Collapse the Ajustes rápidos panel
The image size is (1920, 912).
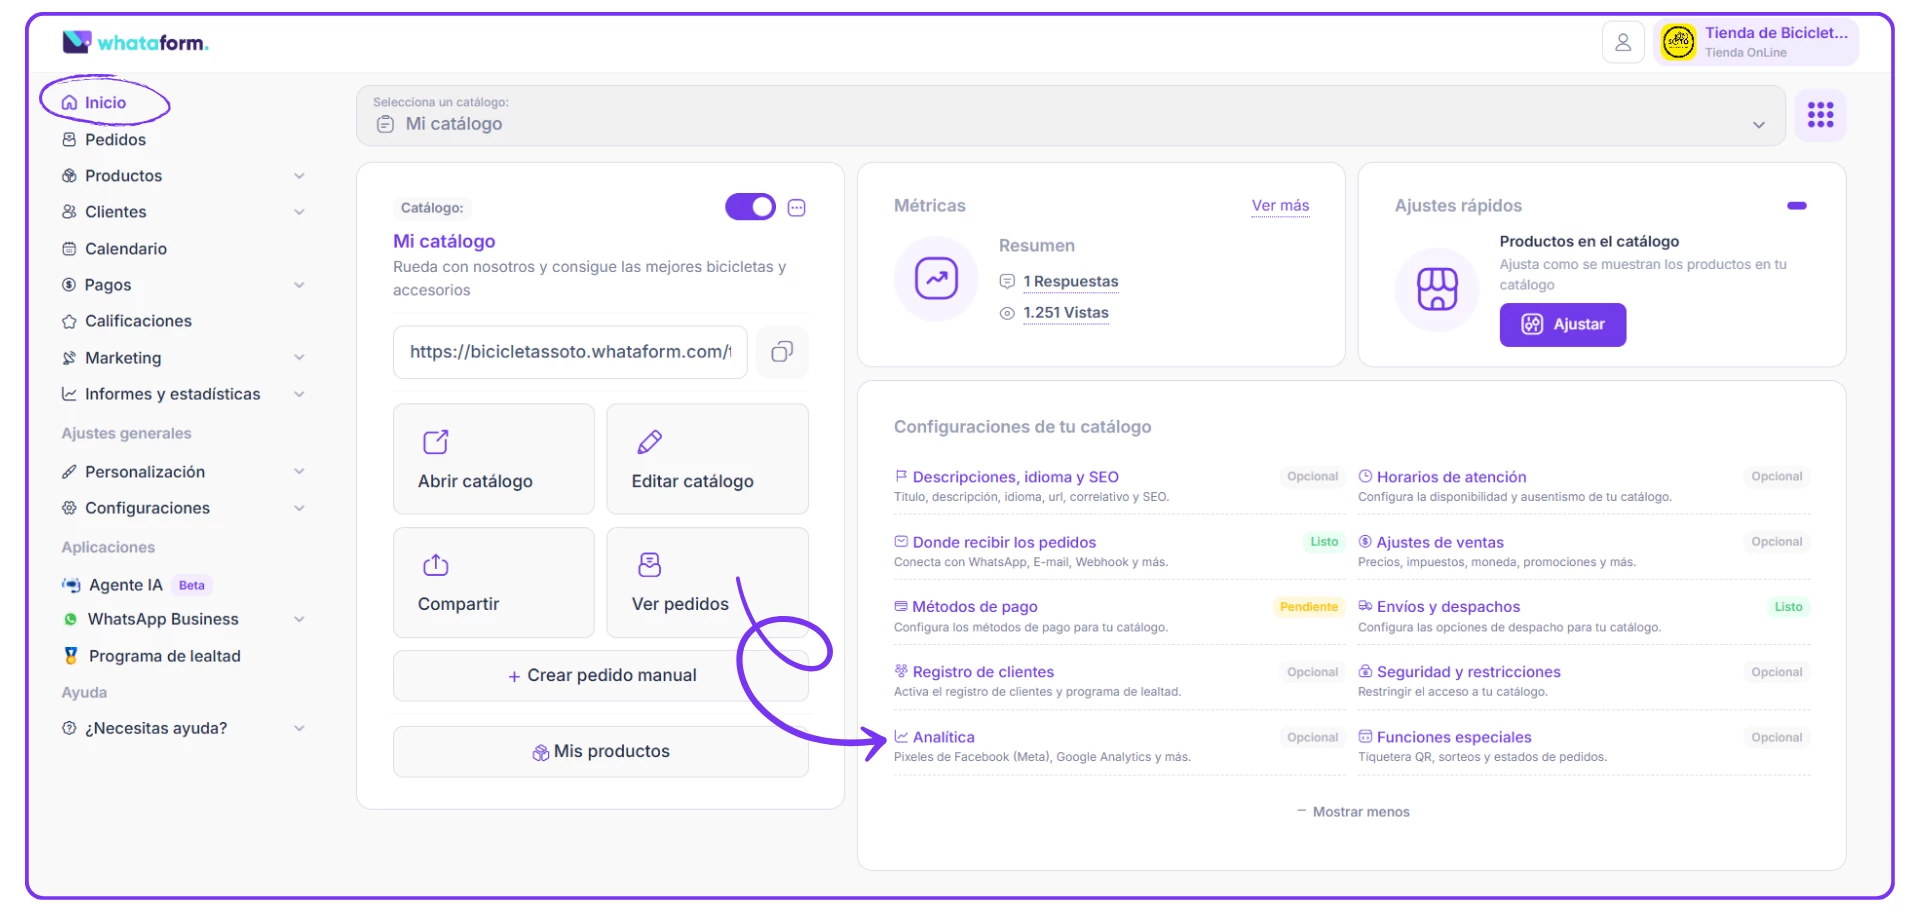click(1796, 206)
